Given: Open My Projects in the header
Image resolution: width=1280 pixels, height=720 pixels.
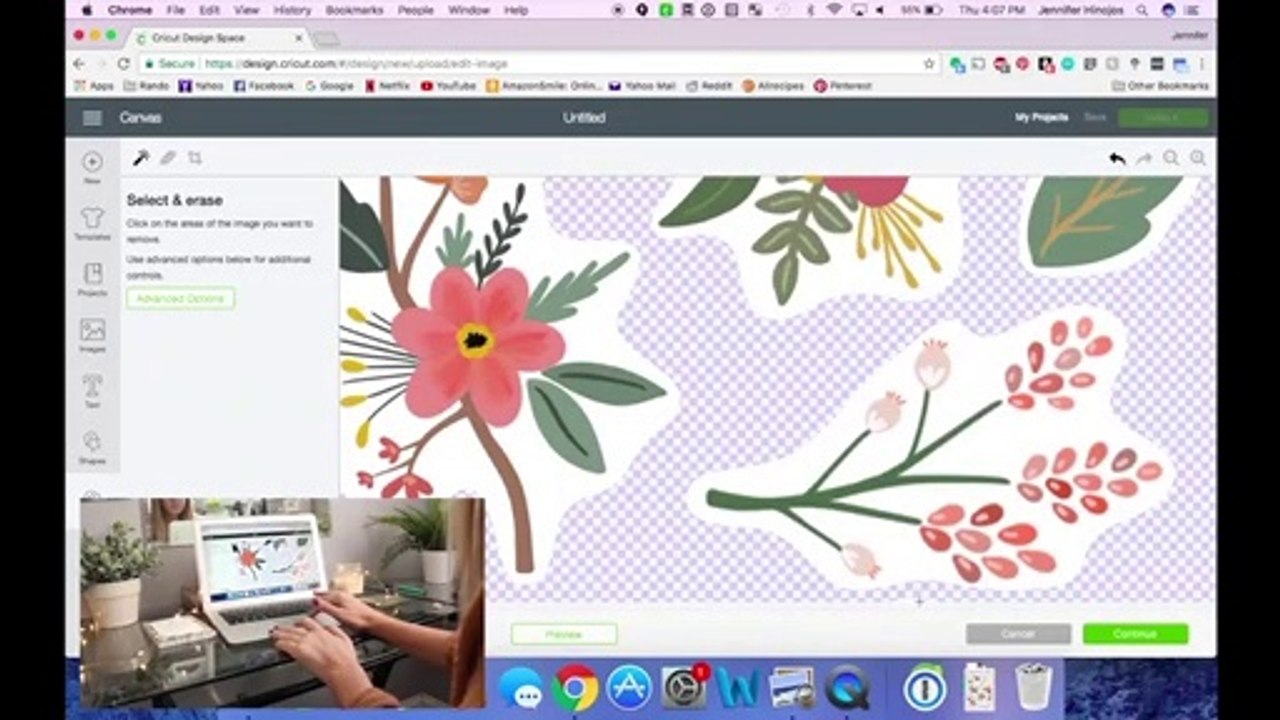Looking at the screenshot, I should pyautogui.click(x=1042, y=118).
